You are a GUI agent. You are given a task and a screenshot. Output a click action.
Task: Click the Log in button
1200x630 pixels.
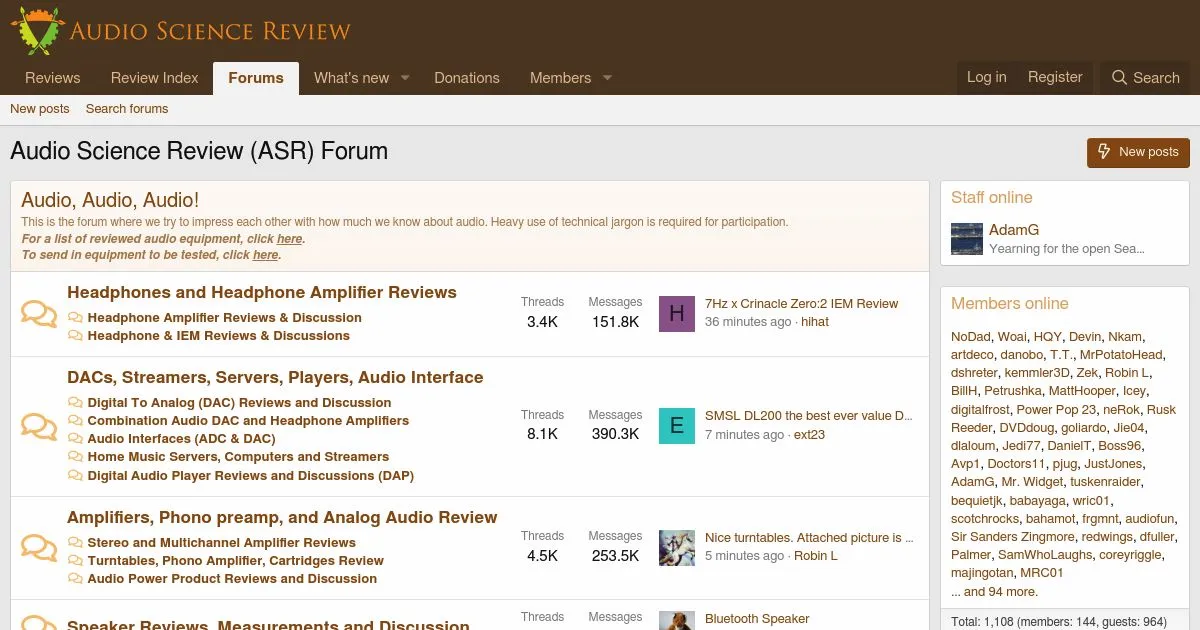pyautogui.click(x=987, y=77)
